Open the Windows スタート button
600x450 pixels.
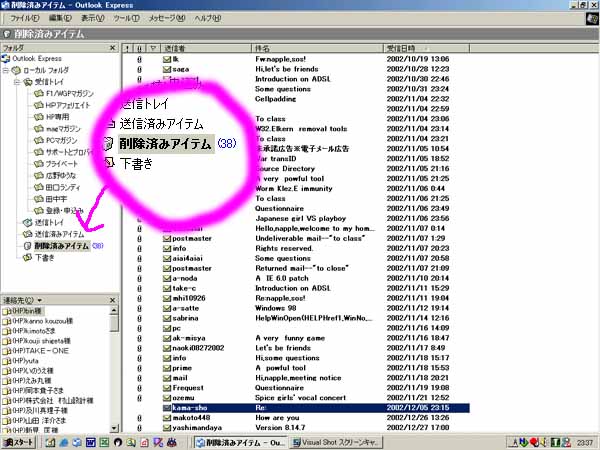[x=18, y=443]
